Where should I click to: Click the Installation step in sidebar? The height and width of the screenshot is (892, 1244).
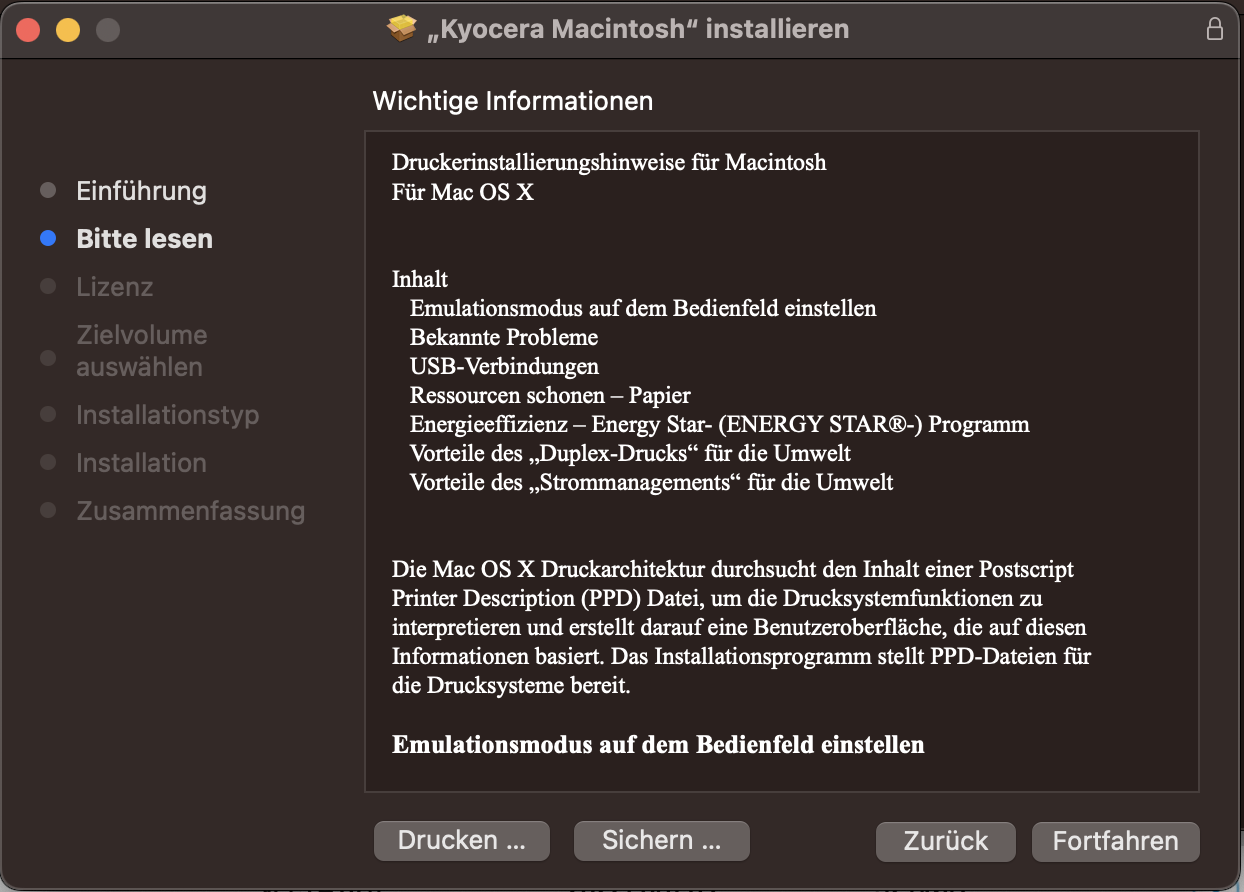[x=141, y=463]
